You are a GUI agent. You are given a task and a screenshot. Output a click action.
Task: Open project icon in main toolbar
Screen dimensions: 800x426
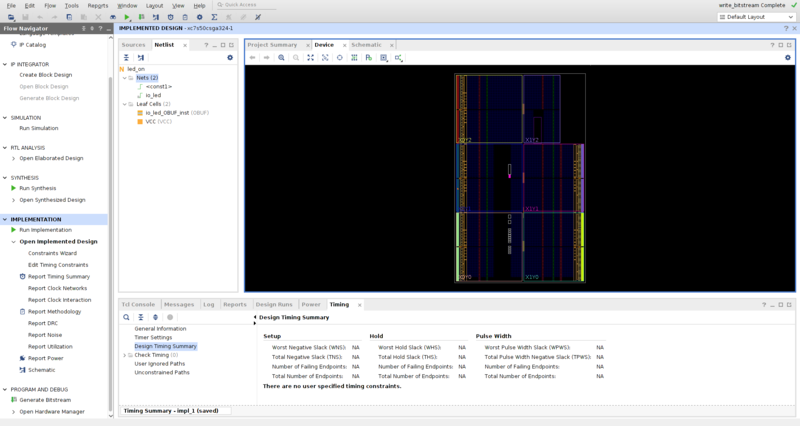(x=11, y=17)
